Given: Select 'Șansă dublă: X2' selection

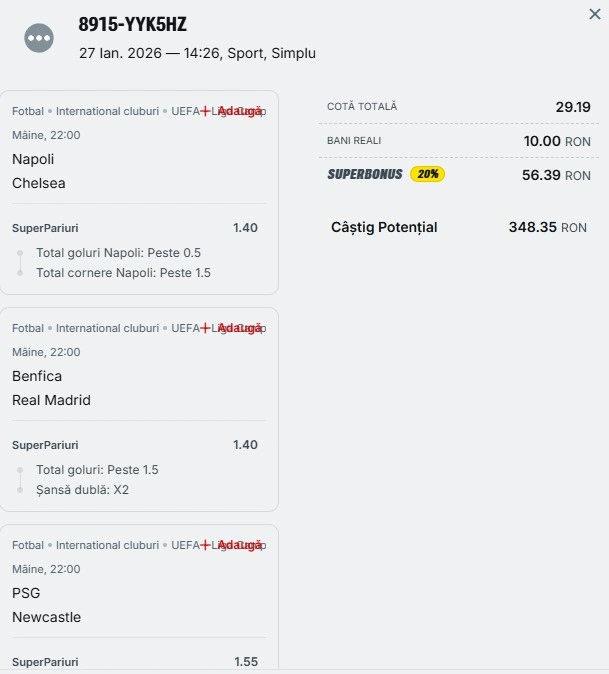Looking at the screenshot, I should point(82,490).
